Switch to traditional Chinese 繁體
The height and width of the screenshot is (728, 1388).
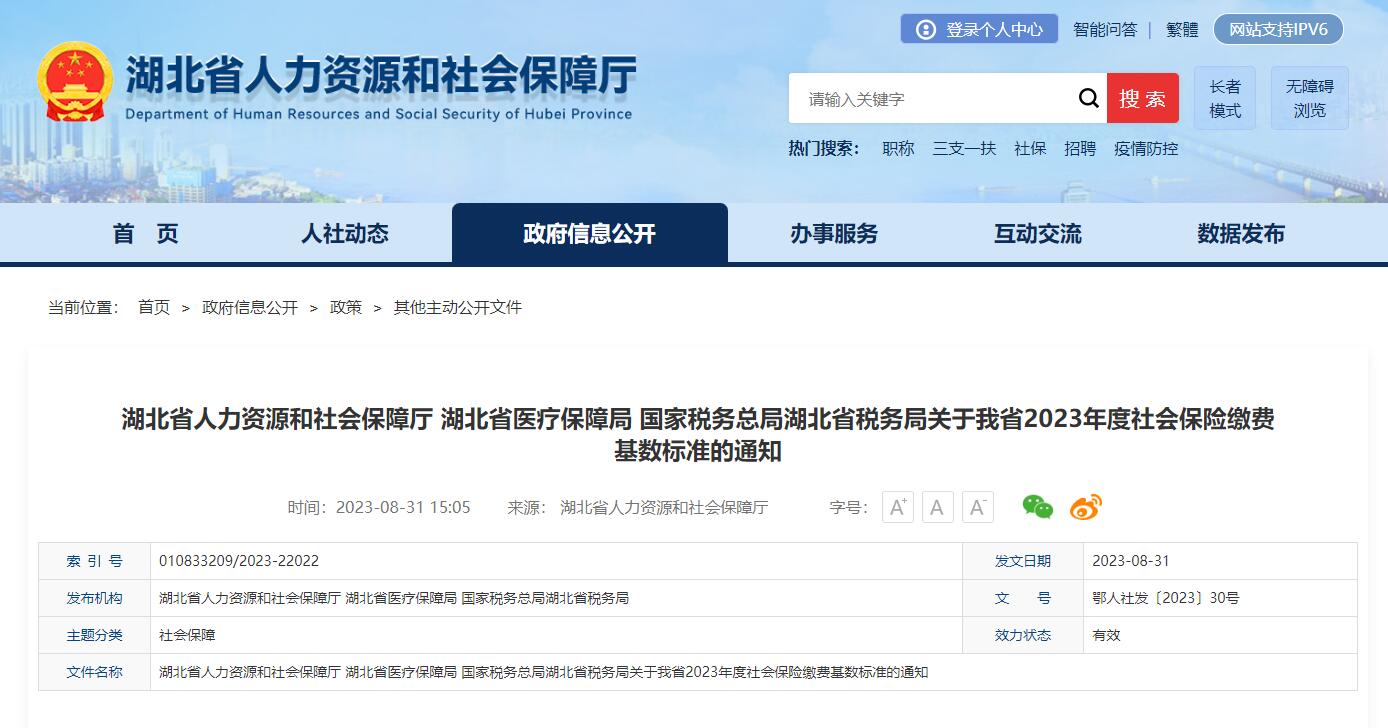pos(1182,30)
